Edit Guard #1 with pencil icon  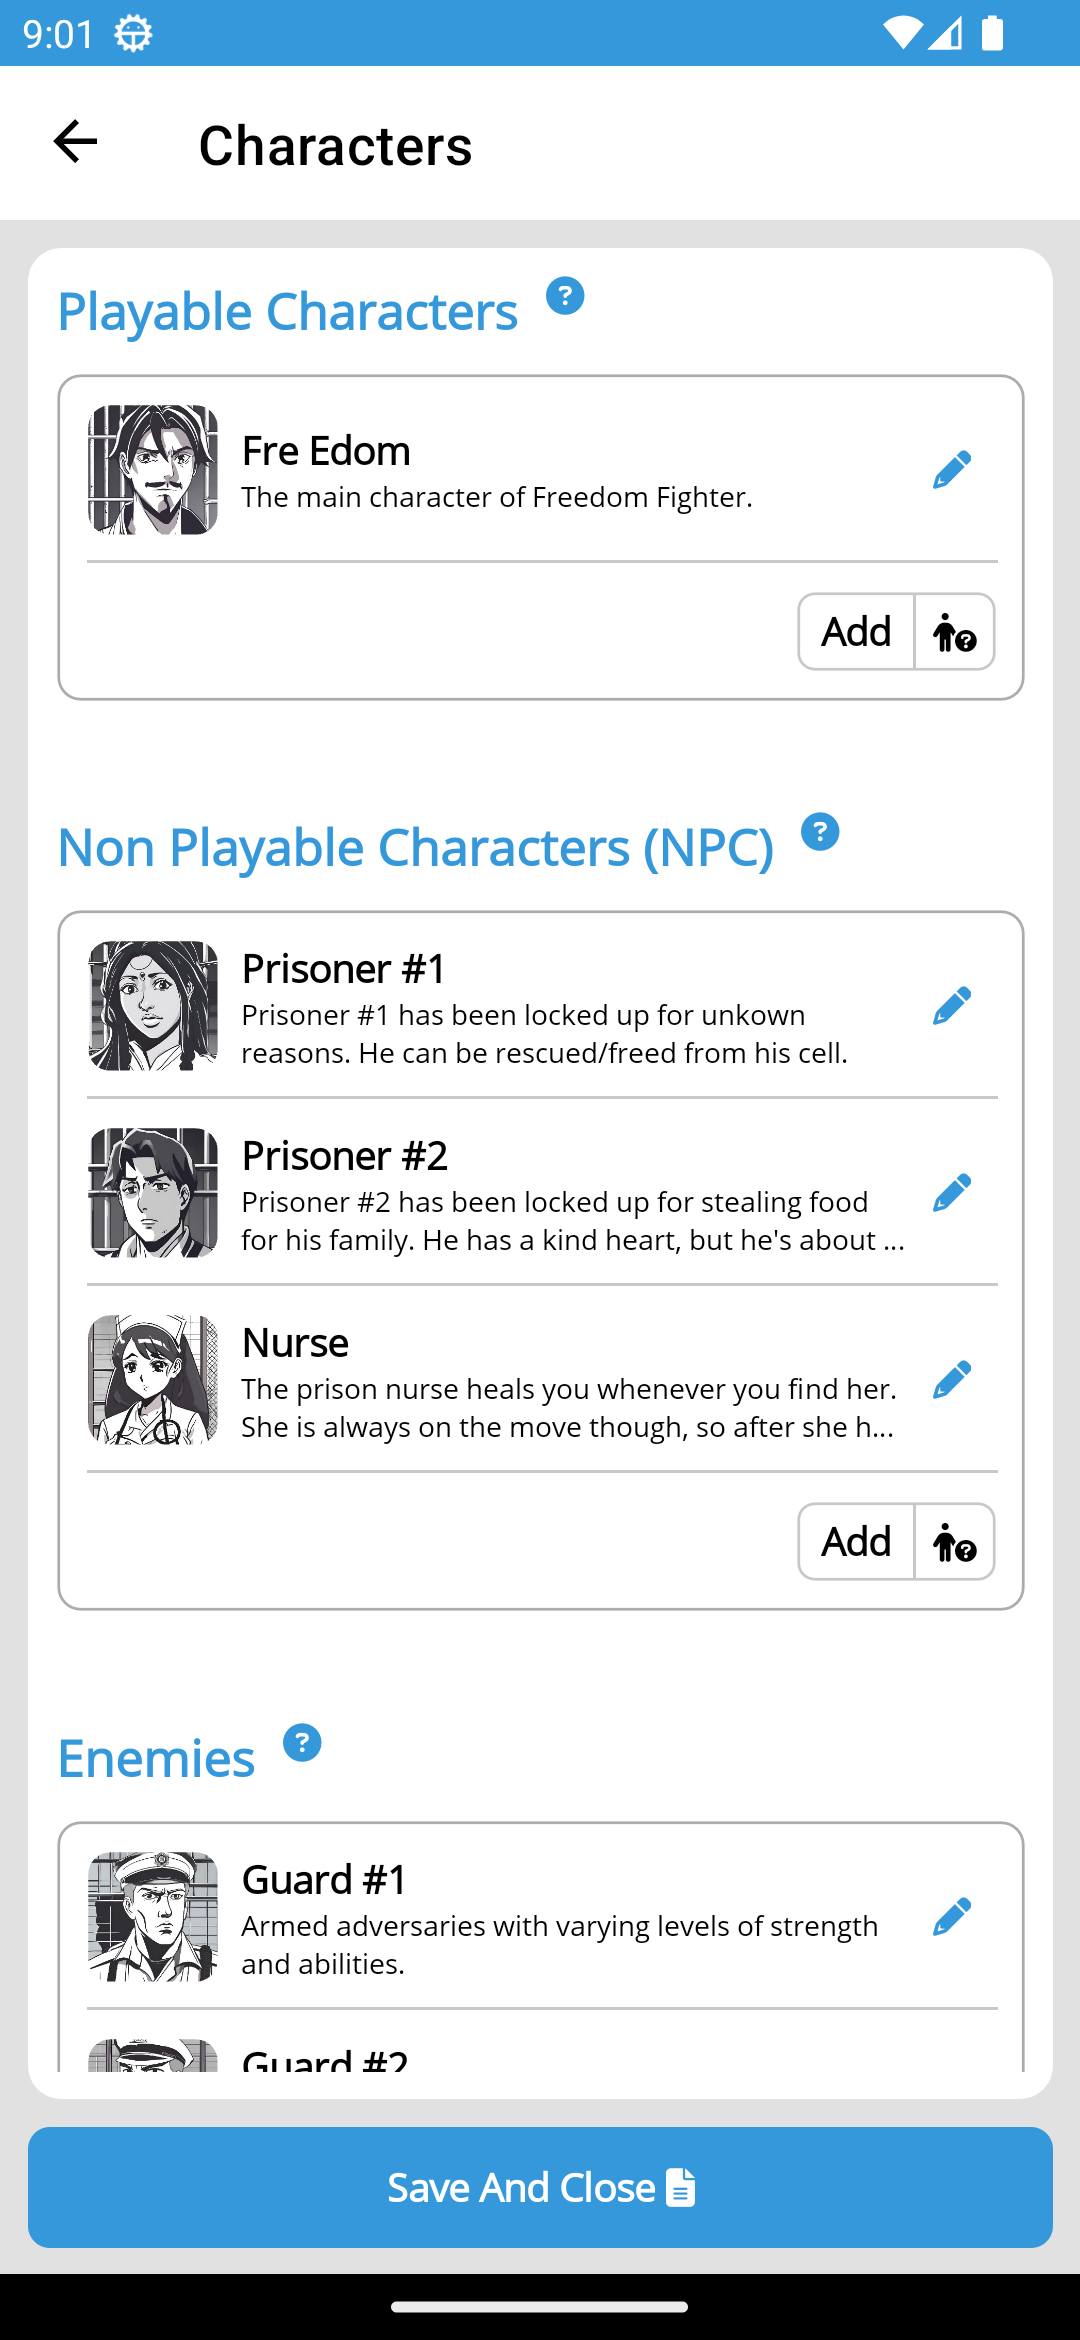coord(952,1916)
